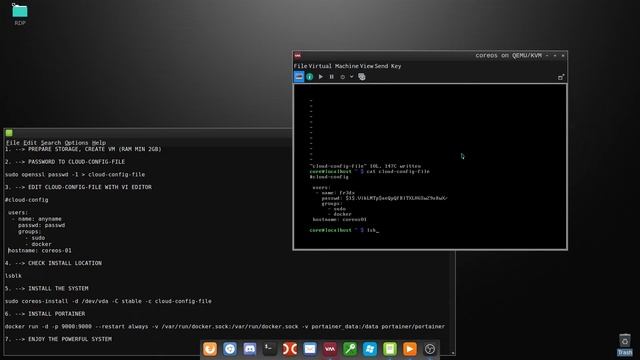This screenshot has height=360, width=640.
Task: Click 'hostname: coreos01' line in VM console
Action: (340, 219)
